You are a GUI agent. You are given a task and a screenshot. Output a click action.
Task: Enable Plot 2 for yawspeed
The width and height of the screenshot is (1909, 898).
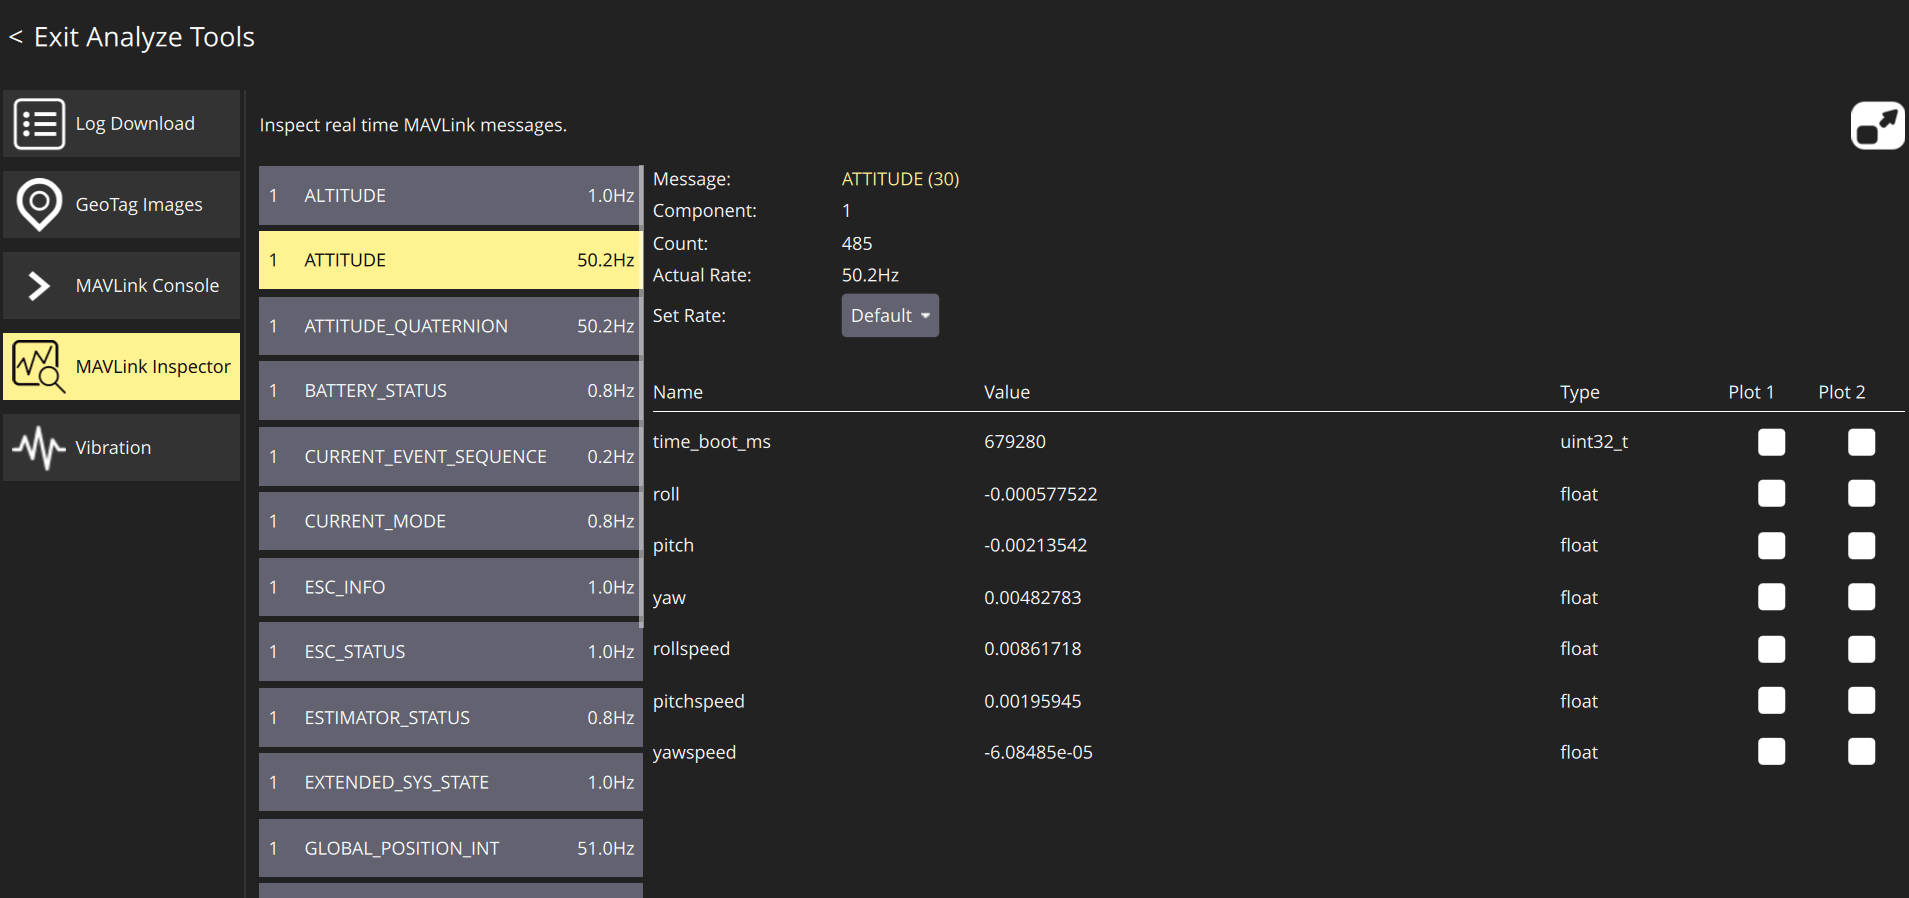pyautogui.click(x=1861, y=752)
